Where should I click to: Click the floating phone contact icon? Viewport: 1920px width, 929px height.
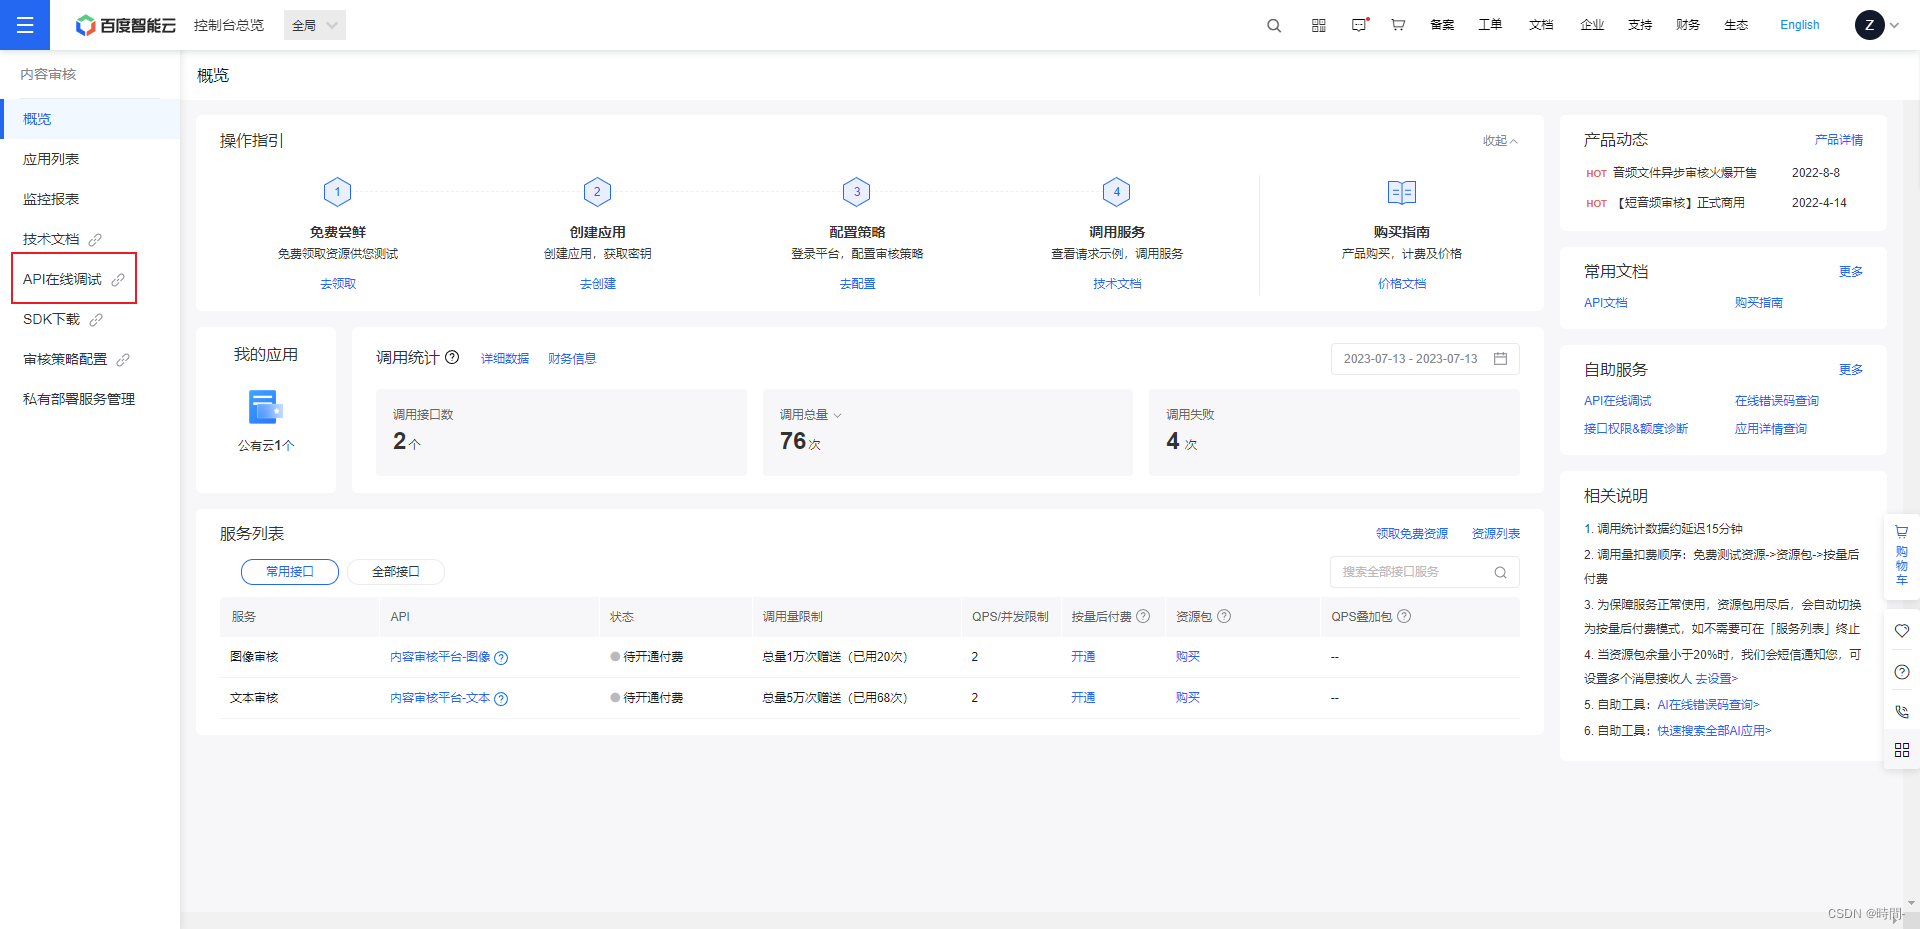tap(1902, 712)
